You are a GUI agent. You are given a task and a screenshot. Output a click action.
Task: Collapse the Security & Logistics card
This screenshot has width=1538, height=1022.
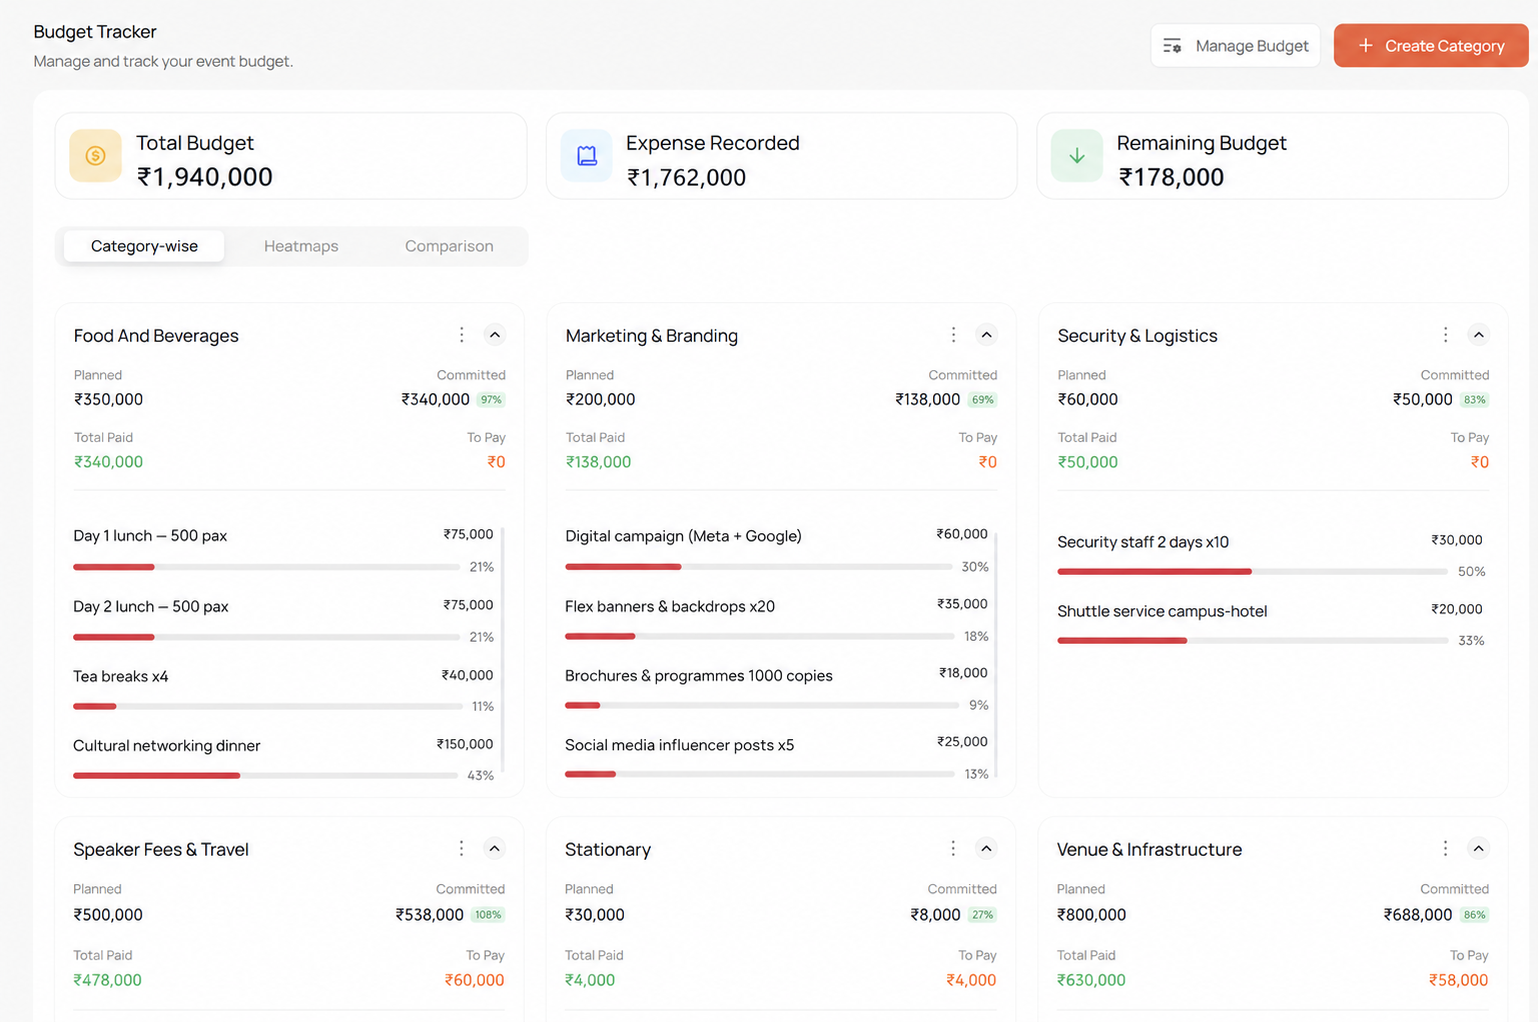pyautogui.click(x=1478, y=335)
